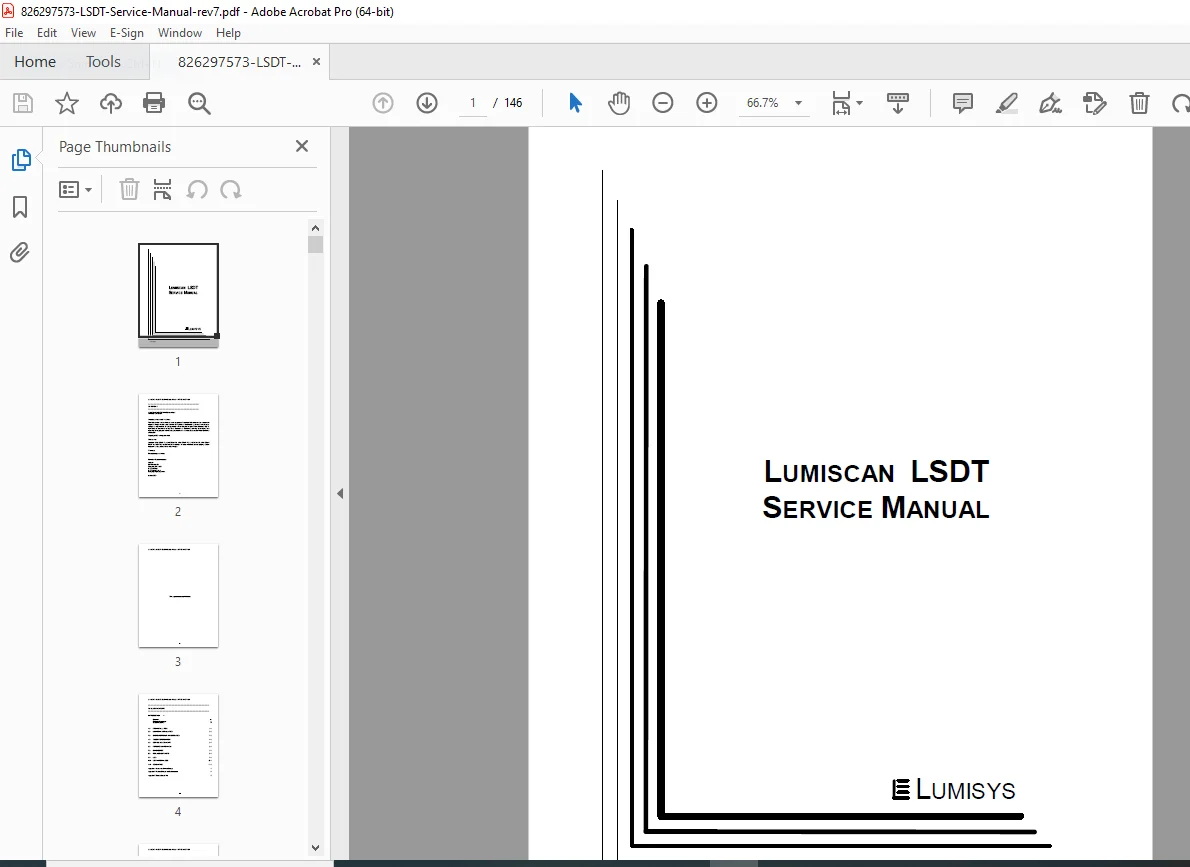Activate the Hand pan tool
Image resolution: width=1190 pixels, height=867 pixels.
(619, 102)
